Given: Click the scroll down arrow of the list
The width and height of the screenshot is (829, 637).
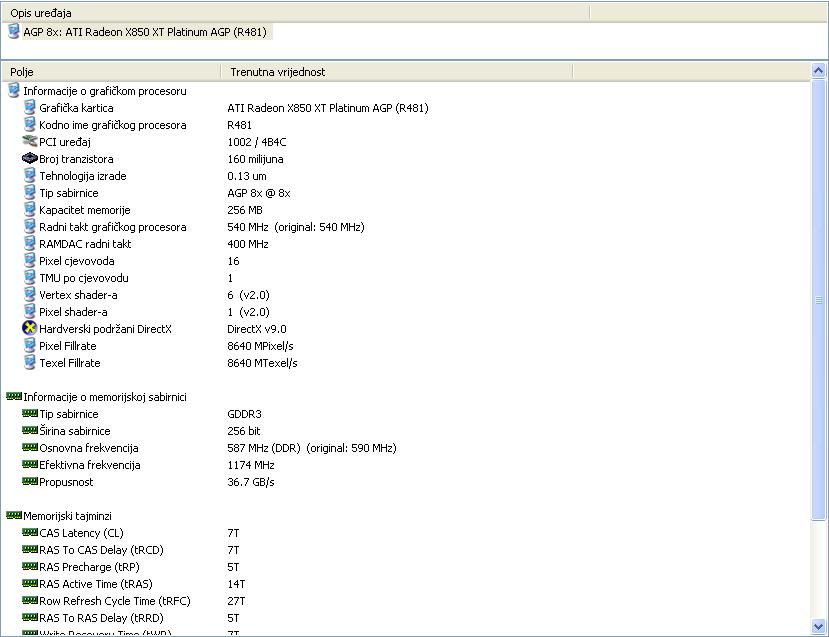Looking at the screenshot, I should tap(819, 628).
